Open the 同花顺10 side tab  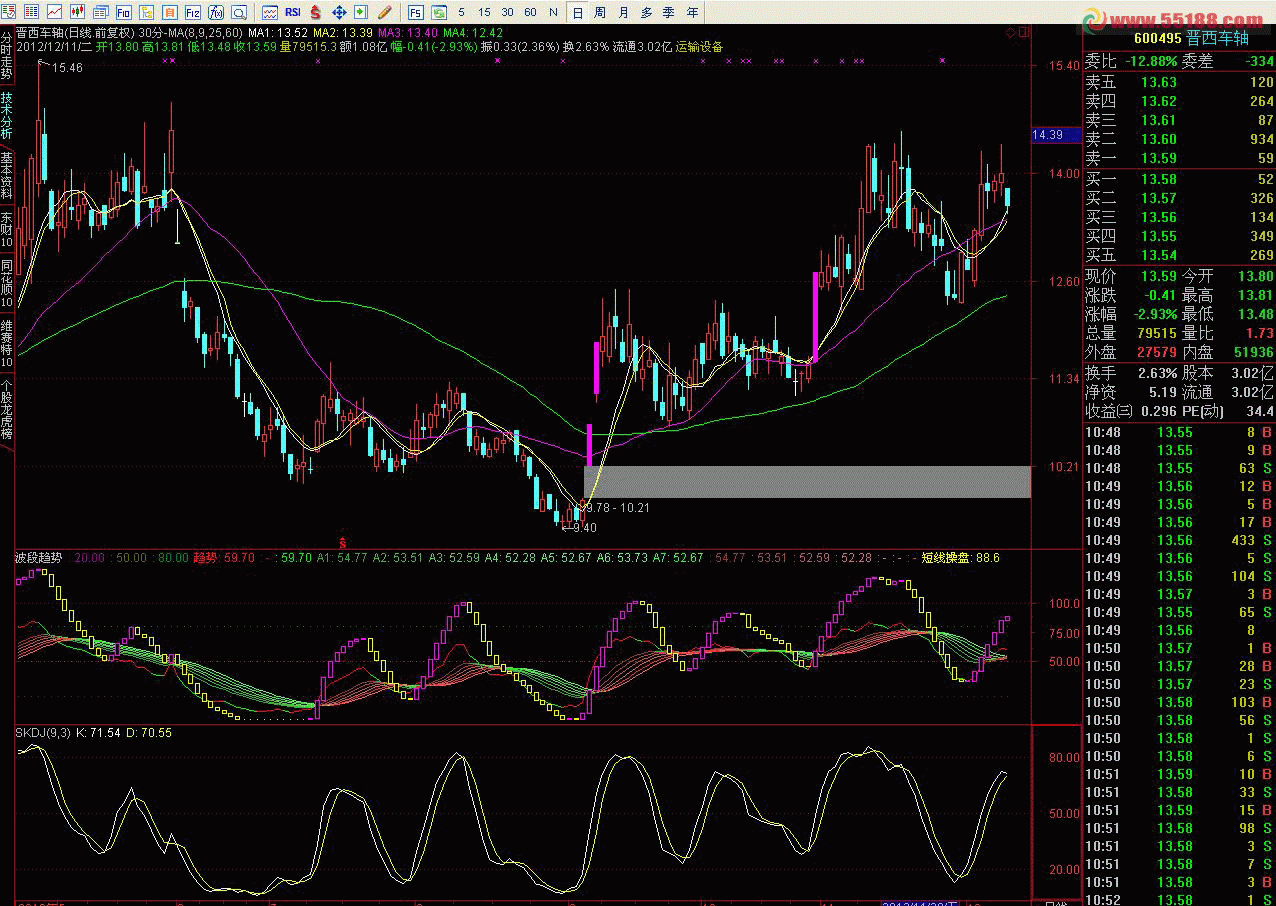pos(6,283)
